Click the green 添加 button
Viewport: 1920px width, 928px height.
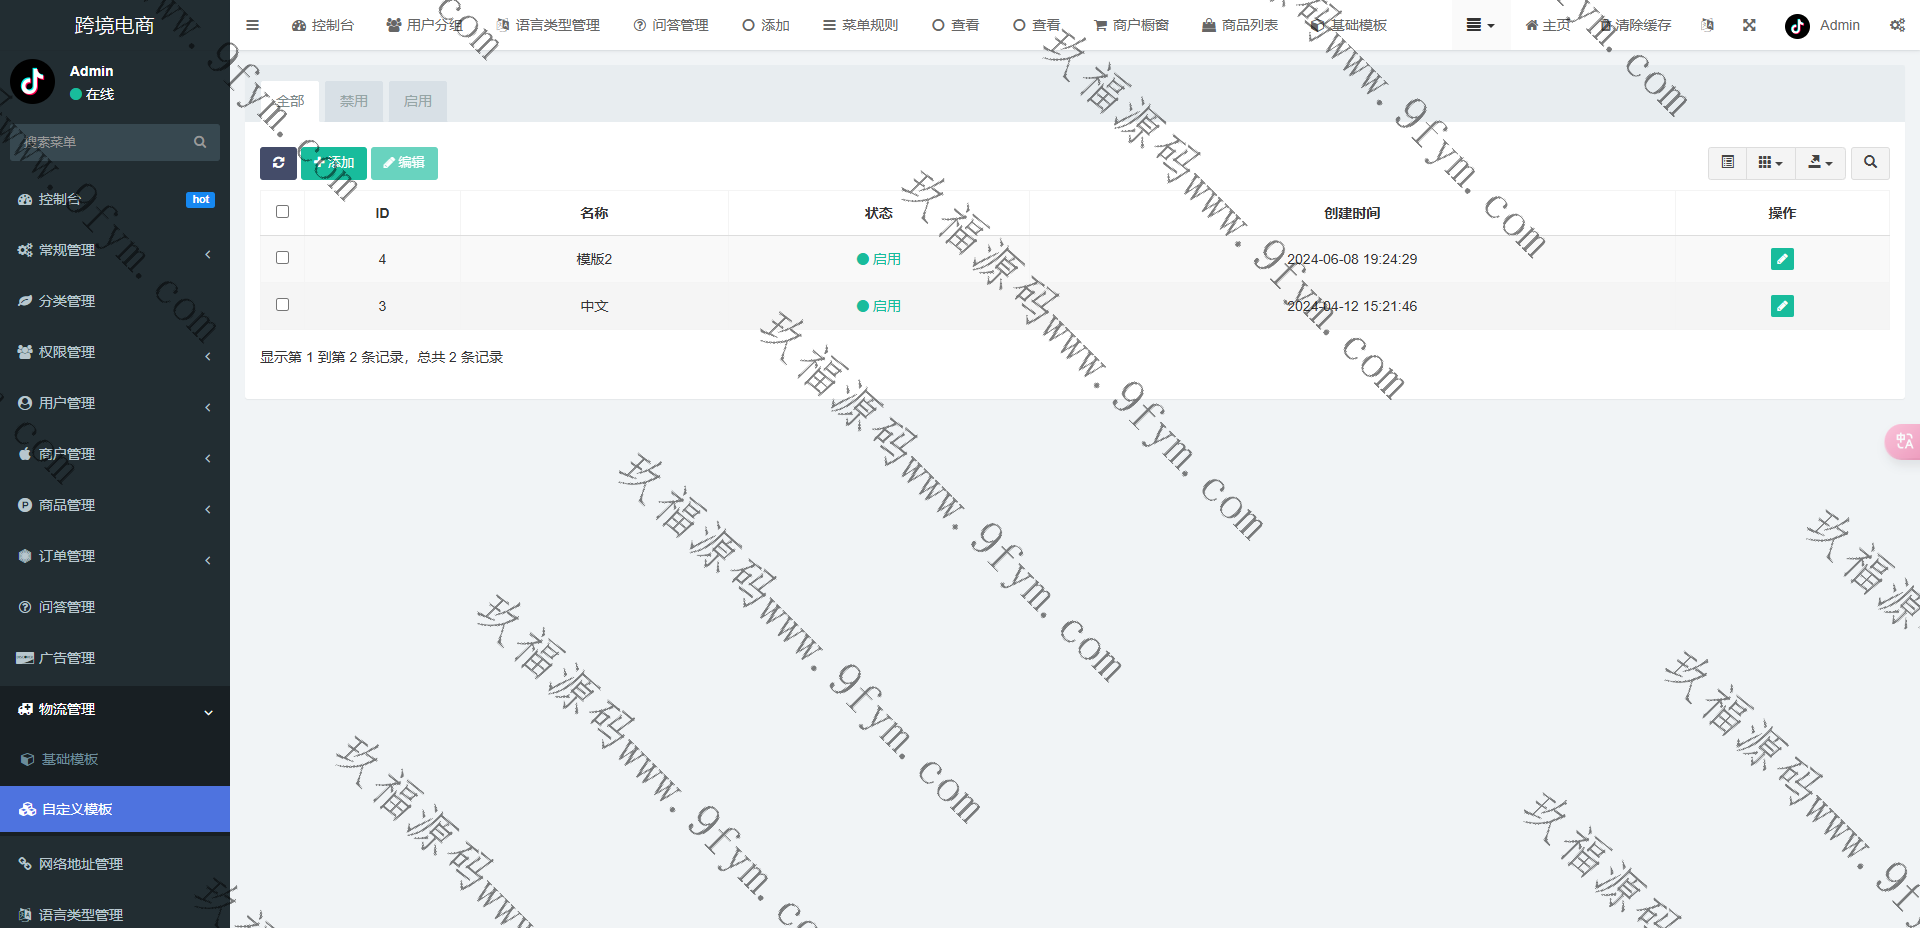click(334, 163)
